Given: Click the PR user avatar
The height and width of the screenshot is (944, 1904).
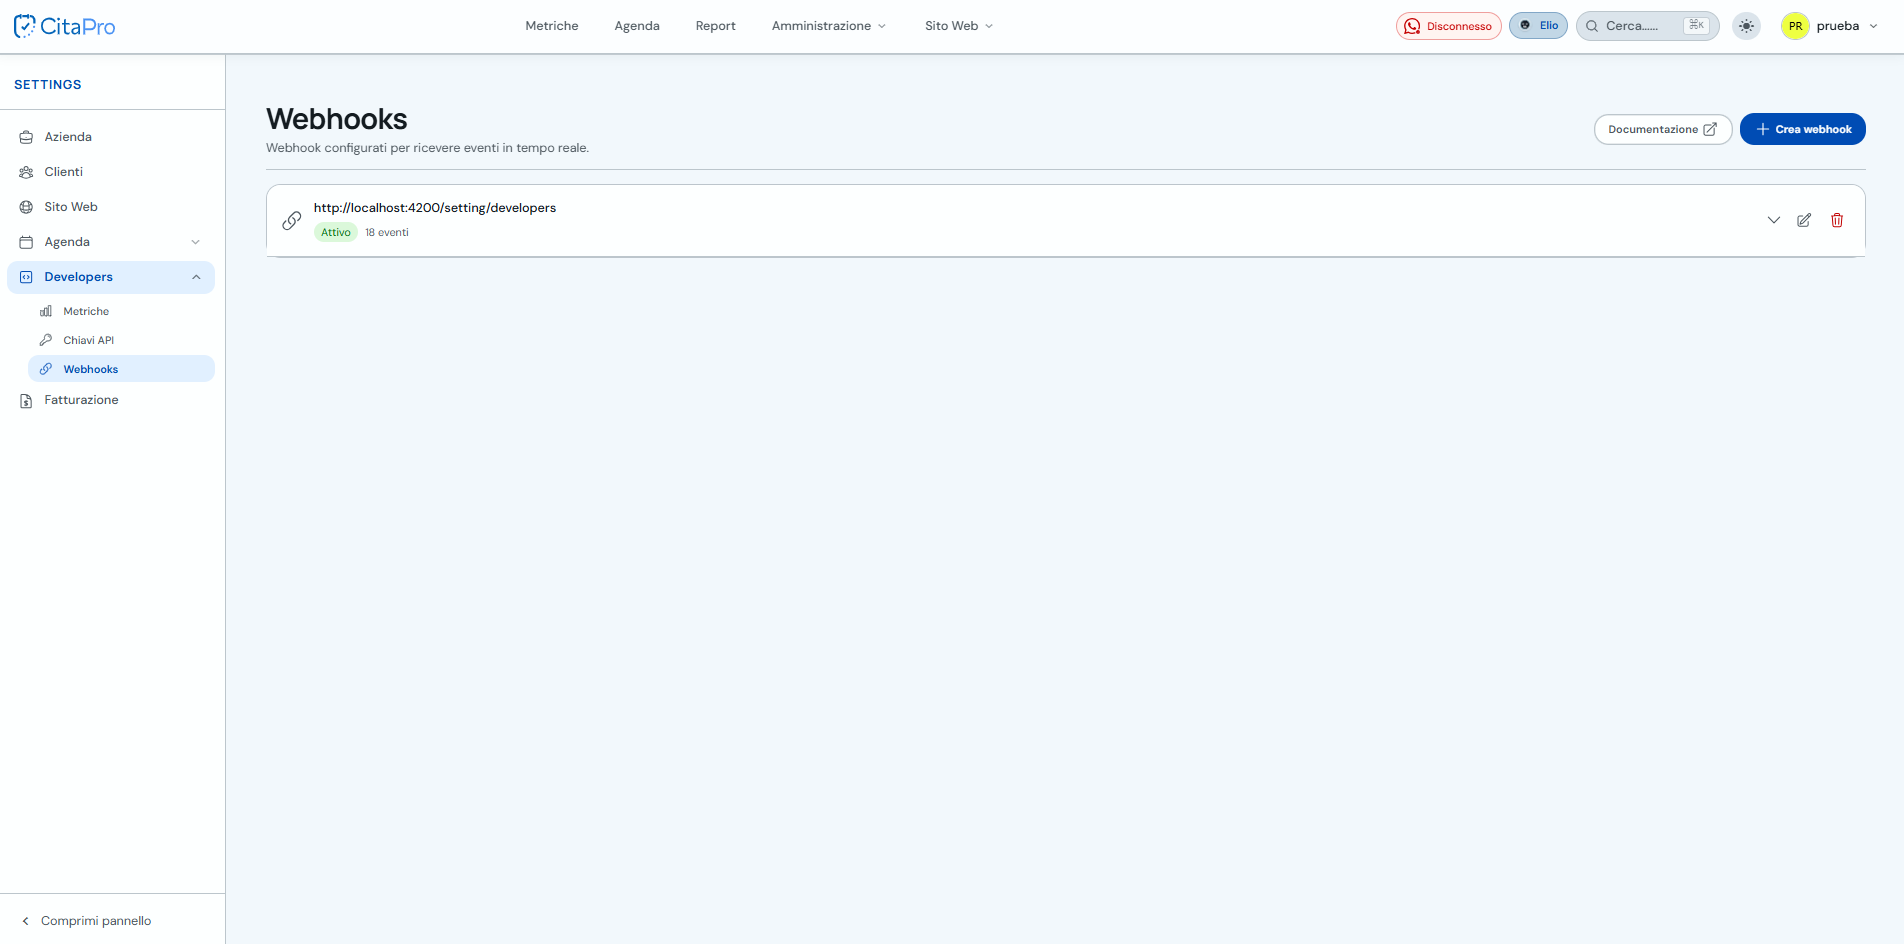Looking at the screenshot, I should [x=1795, y=26].
